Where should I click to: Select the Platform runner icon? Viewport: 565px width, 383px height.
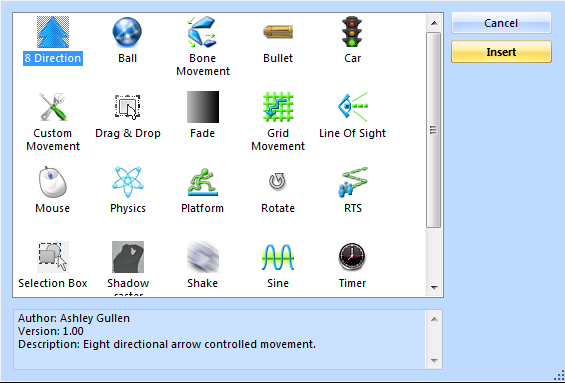[x=203, y=182]
